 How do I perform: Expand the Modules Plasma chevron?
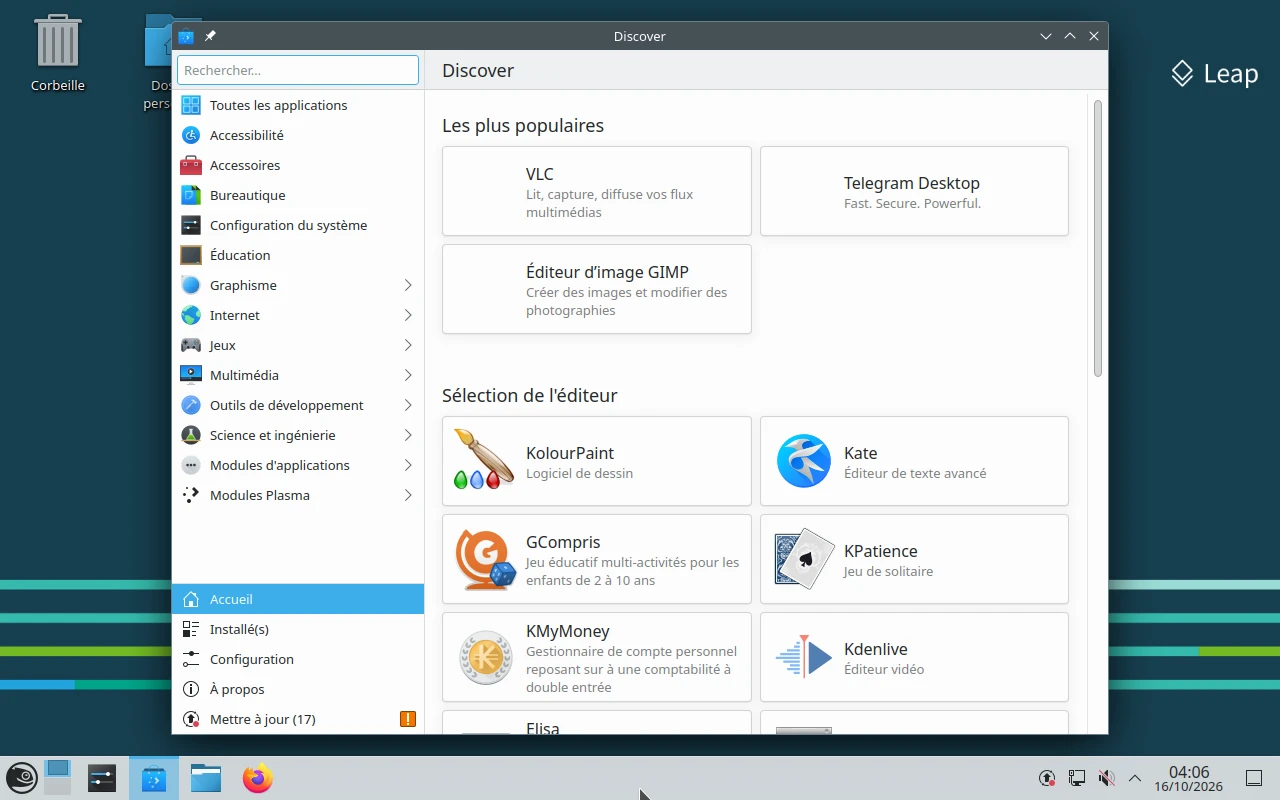point(408,495)
